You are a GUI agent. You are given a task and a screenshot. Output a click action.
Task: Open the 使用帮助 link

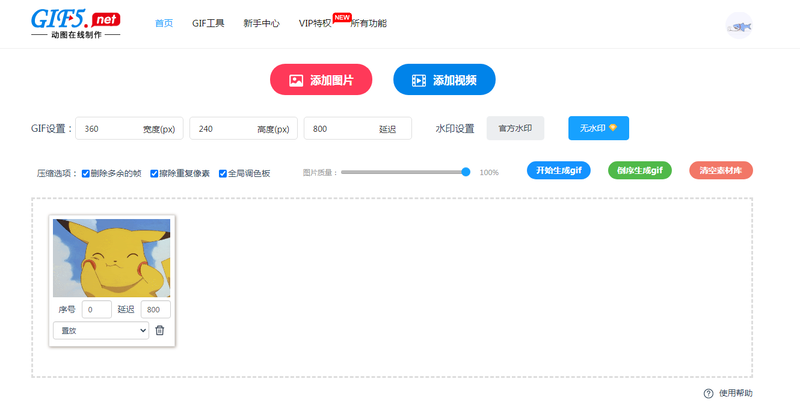click(x=735, y=393)
